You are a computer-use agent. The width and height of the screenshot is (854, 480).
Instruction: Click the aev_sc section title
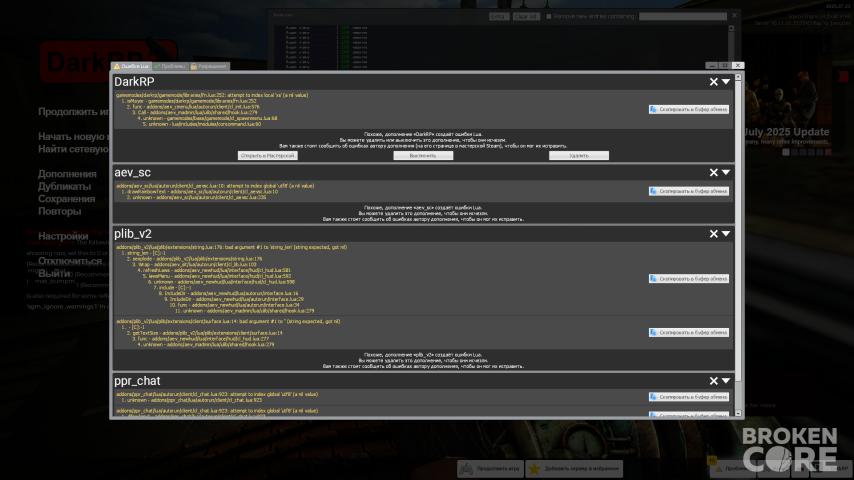(x=132, y=172)
